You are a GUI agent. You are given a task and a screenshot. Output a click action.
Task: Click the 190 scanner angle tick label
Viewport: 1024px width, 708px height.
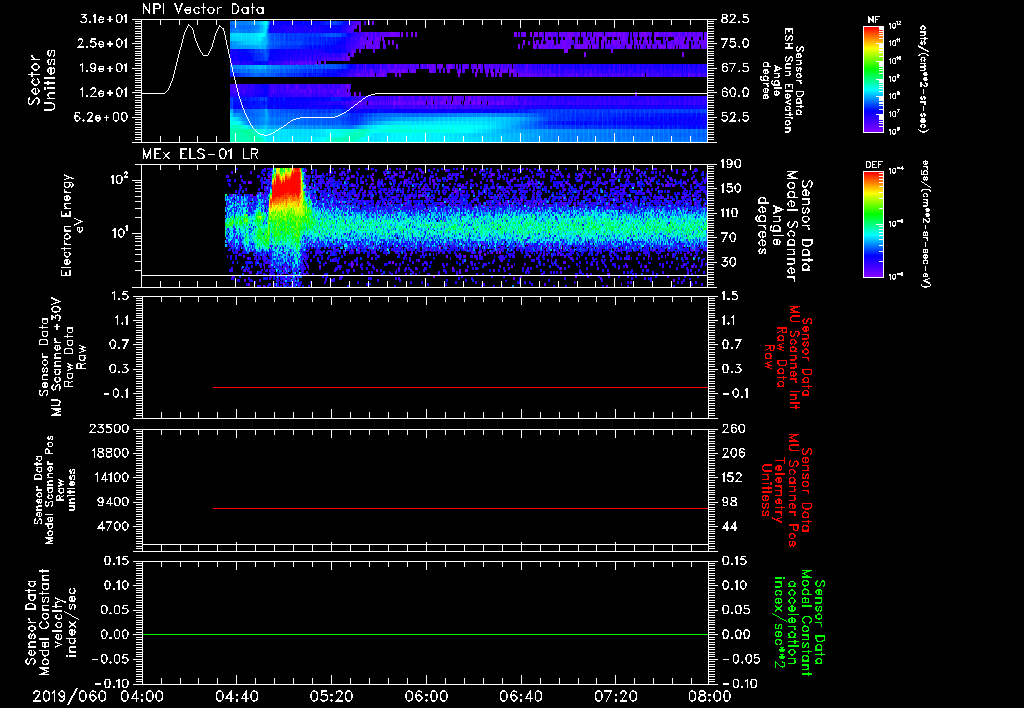tap(733, 164)
